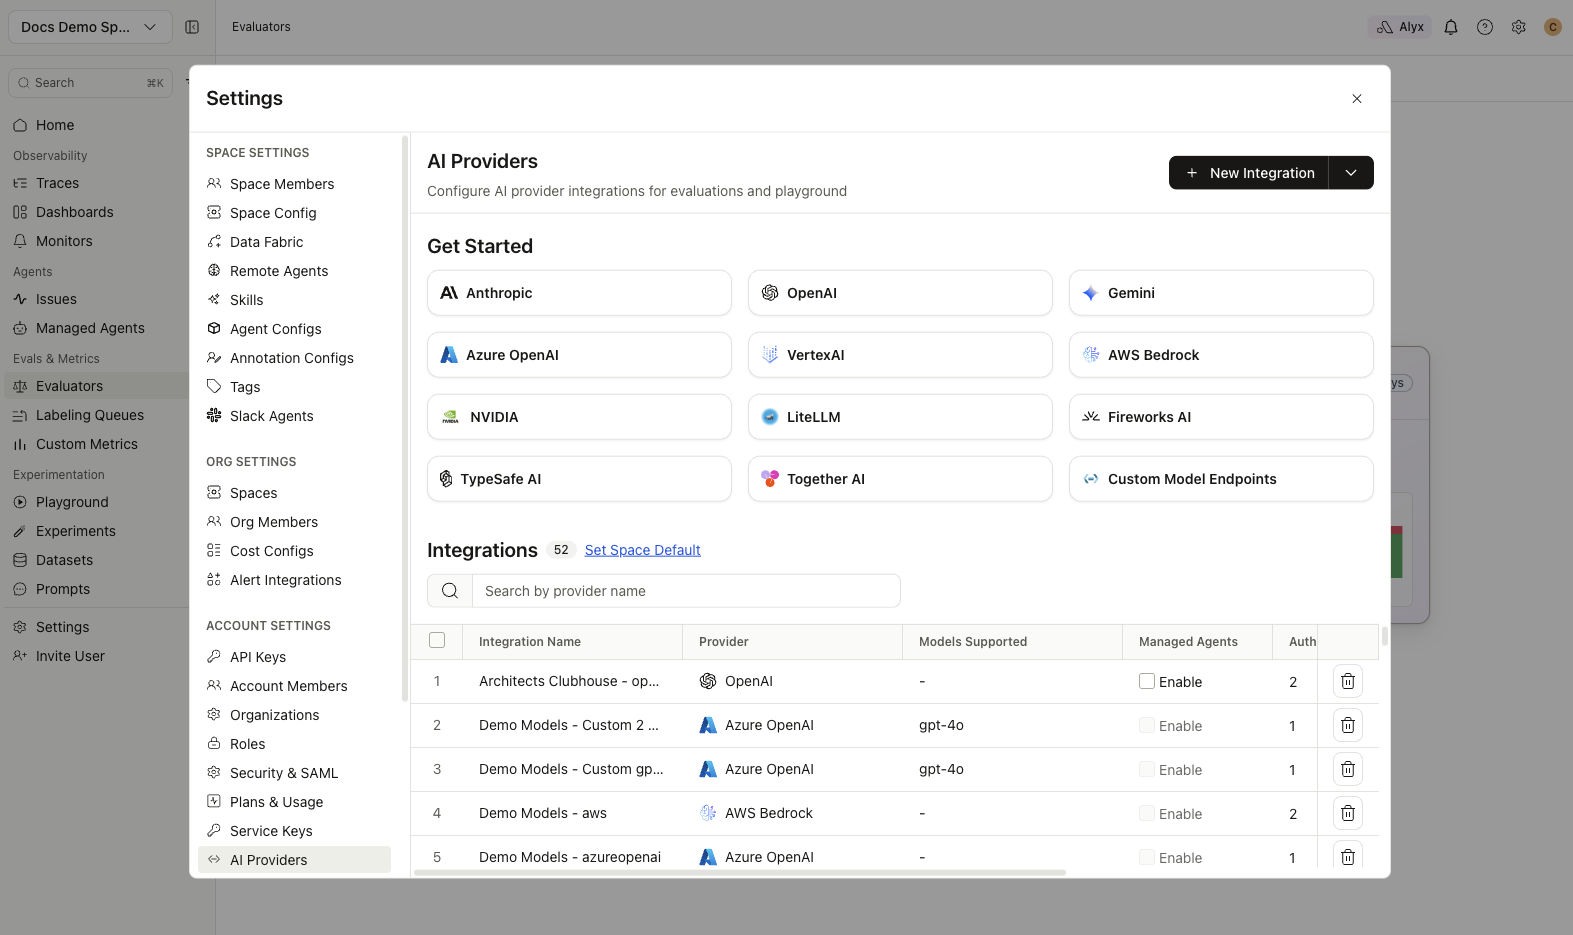This screenshot has height=935, width=1573.
Task: Close the Settings dialog
Action: click(1357, 98)
